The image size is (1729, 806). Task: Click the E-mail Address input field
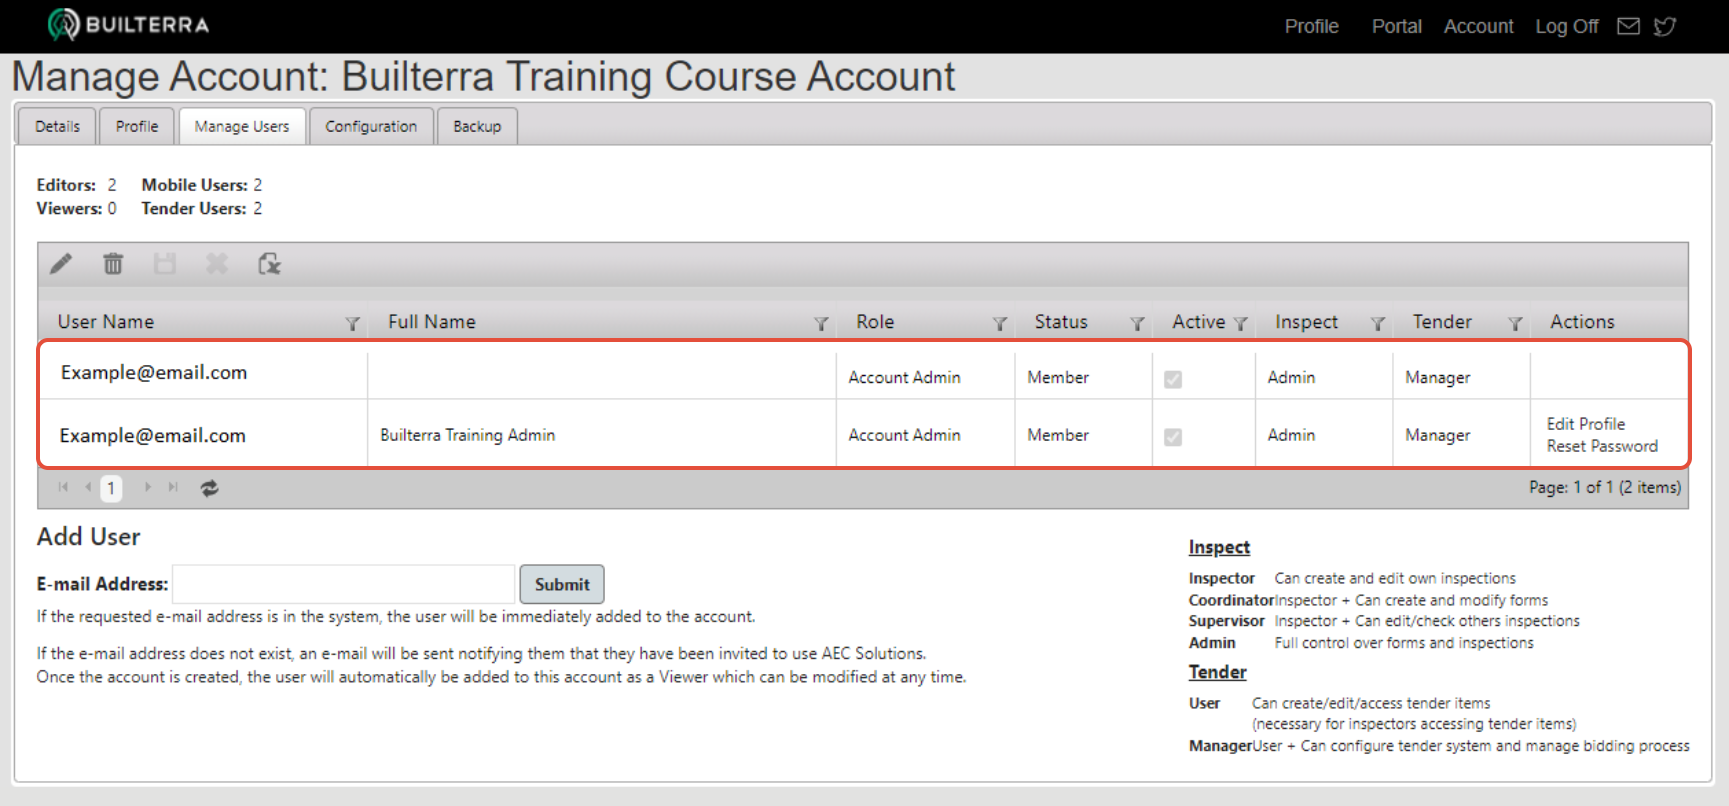[x=344, y=584]
